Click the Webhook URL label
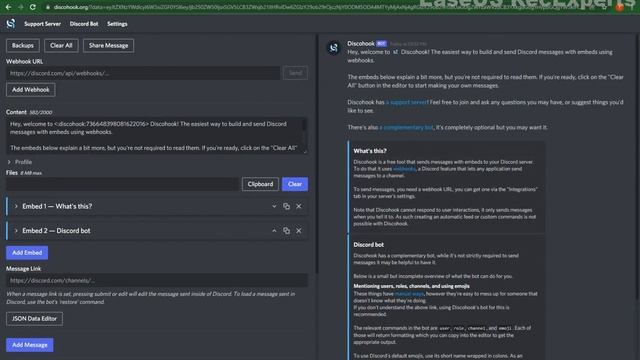Image resolution: width=640 pixels, height=360 pixels. pos(24,61)
